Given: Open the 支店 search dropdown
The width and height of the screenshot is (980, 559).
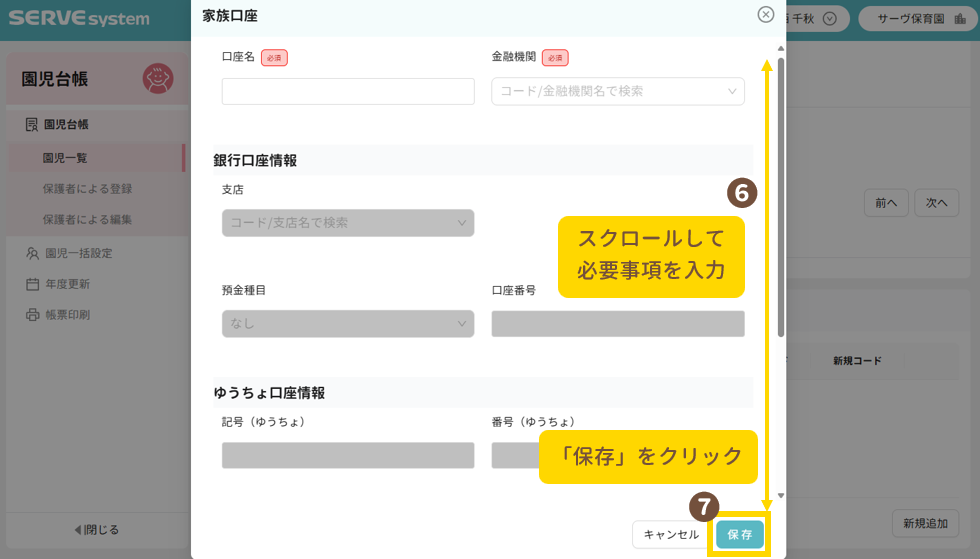Looking at the screenshot, I should (x=347, y=223).
